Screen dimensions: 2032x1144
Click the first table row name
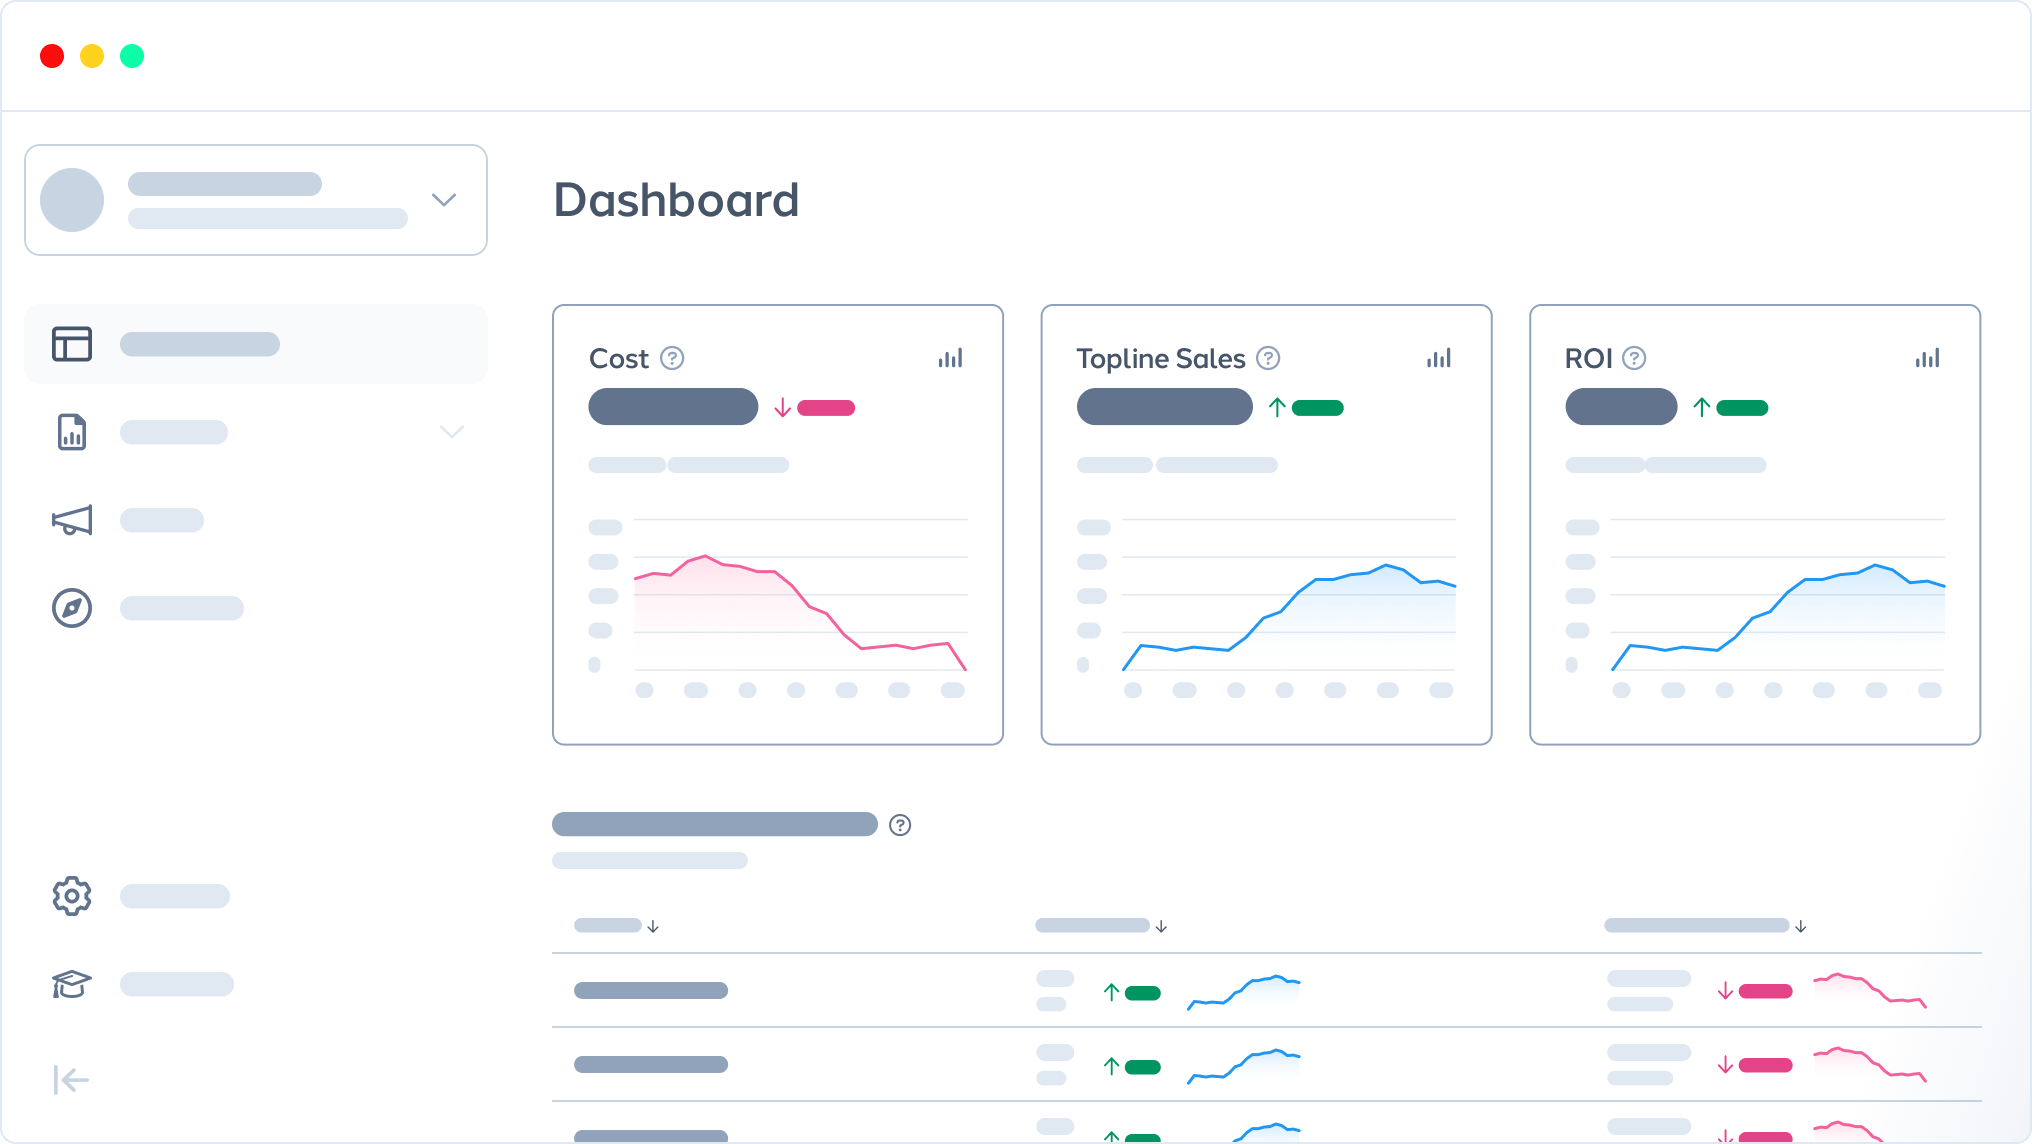click(651, 990)
